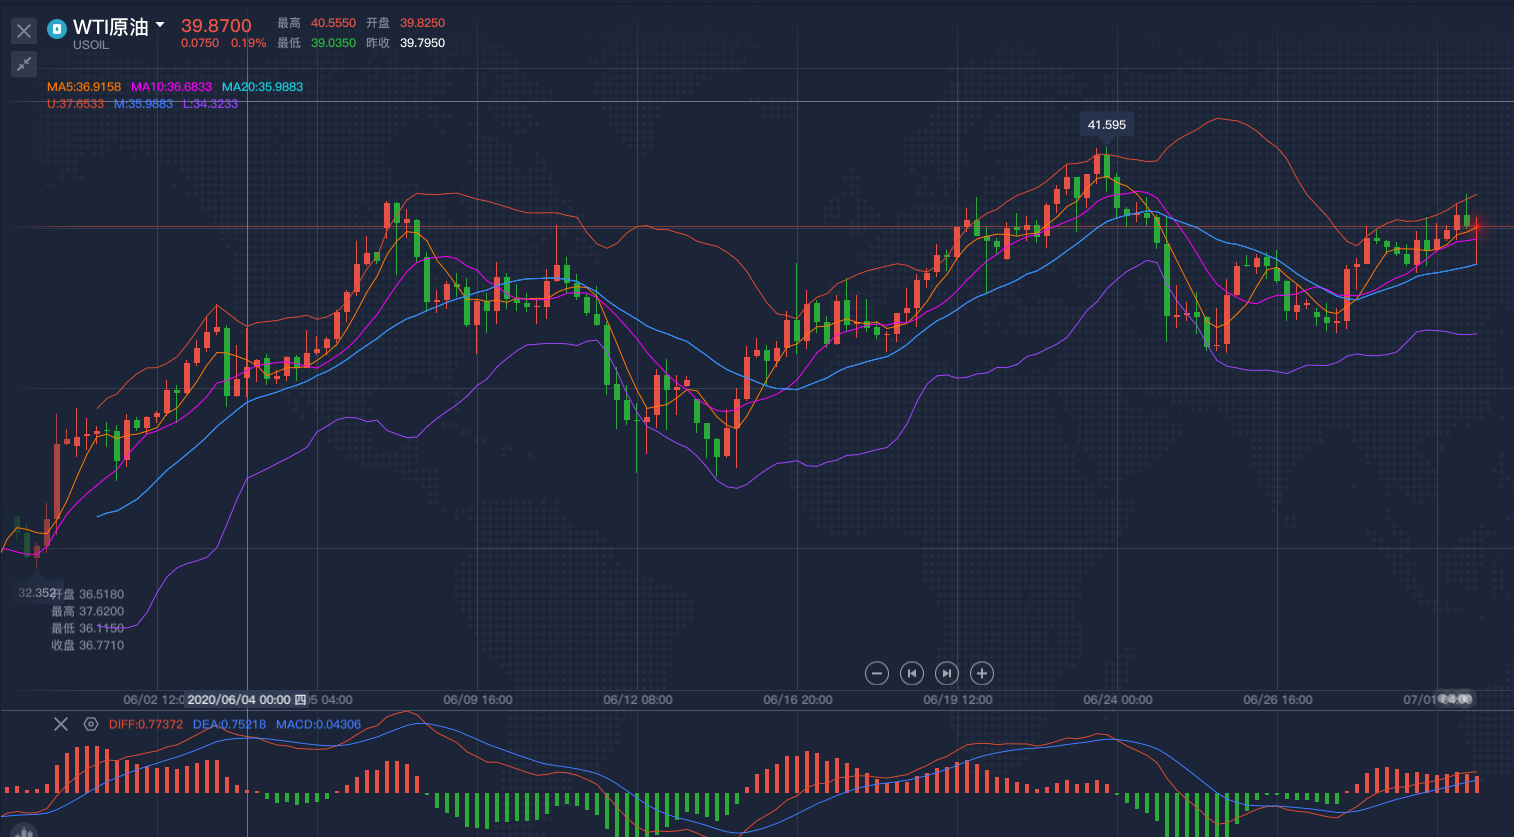Screen dimensions: 1514x837
Task: Click the candlestick icon at bottom-left corner
Action: [24, 830]
